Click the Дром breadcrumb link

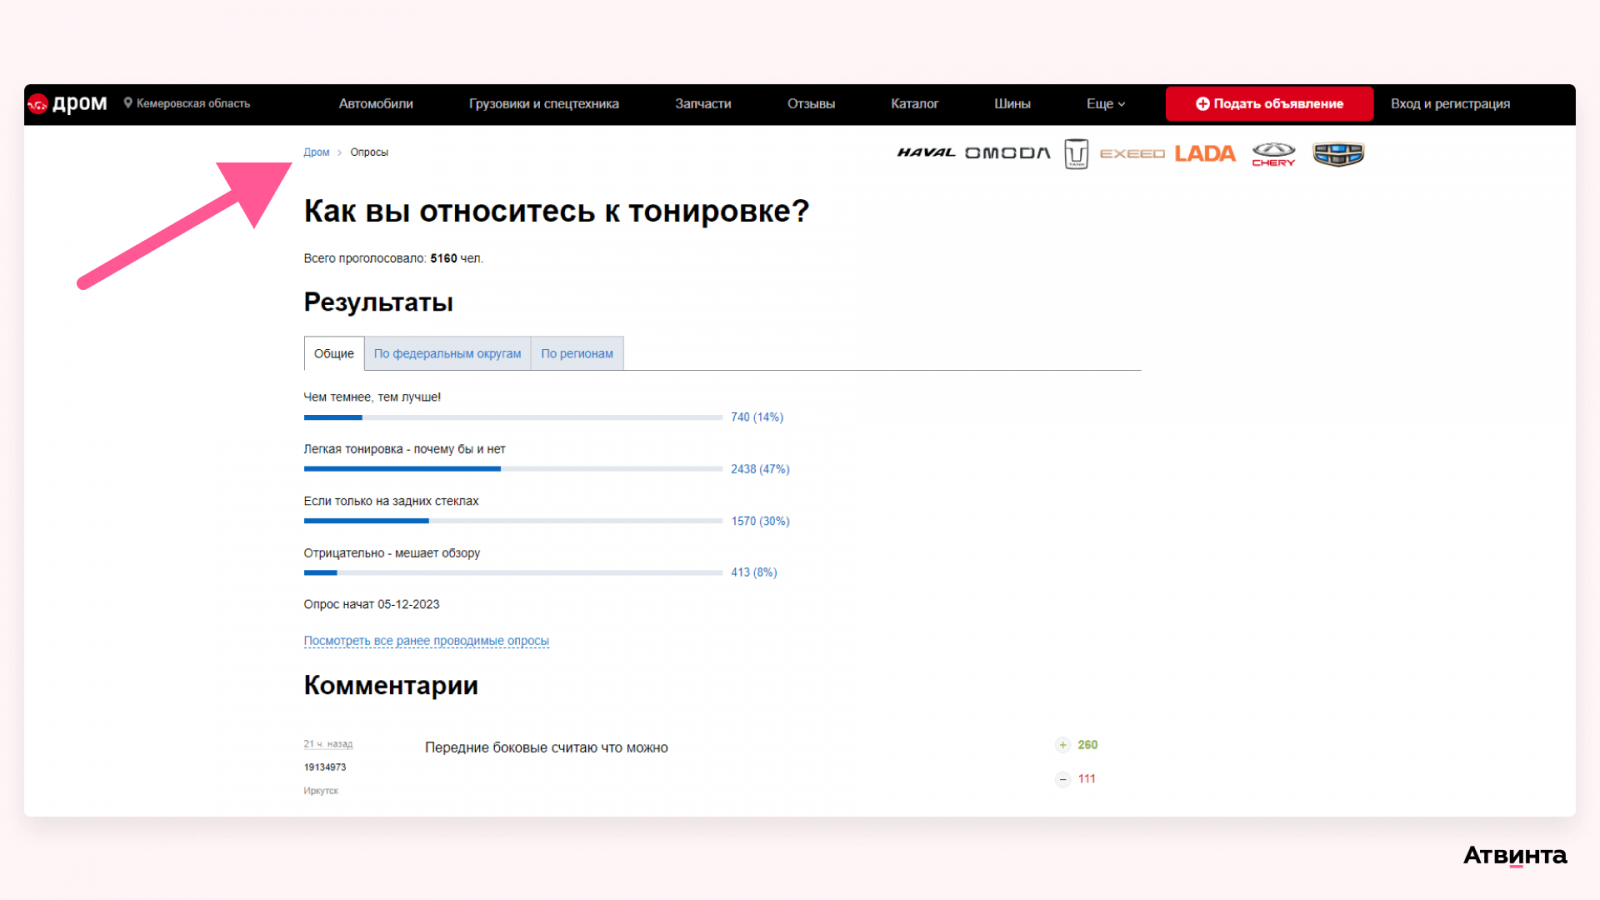point(317,153)
